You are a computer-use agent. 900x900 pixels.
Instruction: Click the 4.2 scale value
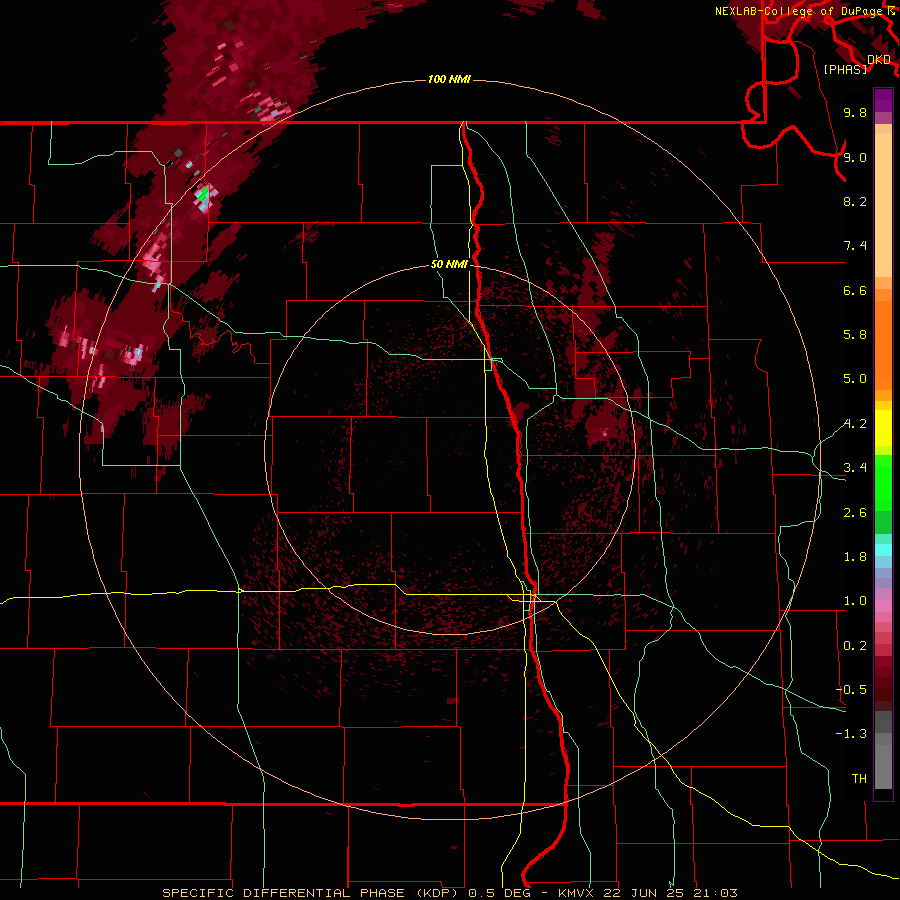coord(855,424)
